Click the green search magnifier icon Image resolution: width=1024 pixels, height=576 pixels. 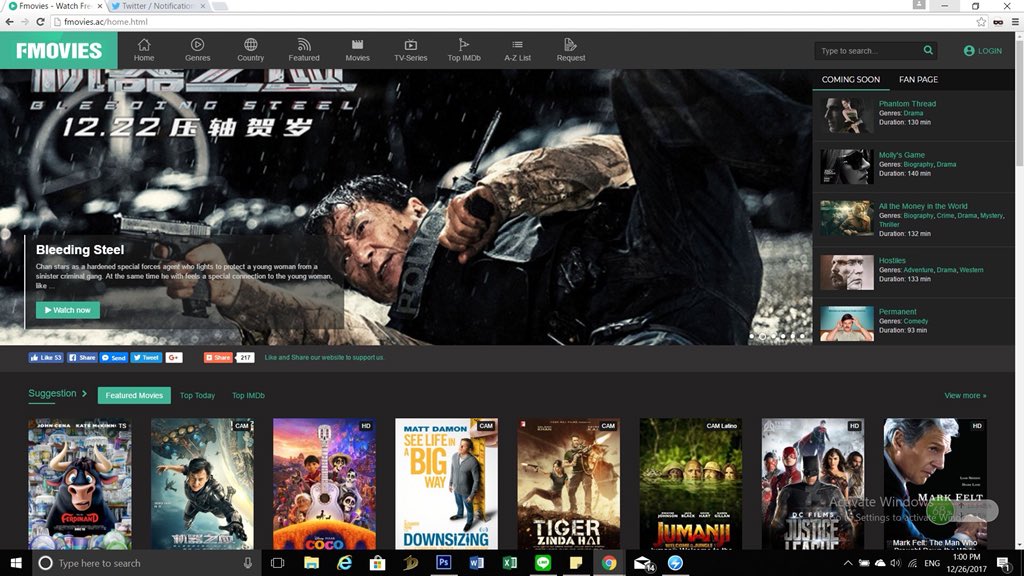tap(928, 50)
